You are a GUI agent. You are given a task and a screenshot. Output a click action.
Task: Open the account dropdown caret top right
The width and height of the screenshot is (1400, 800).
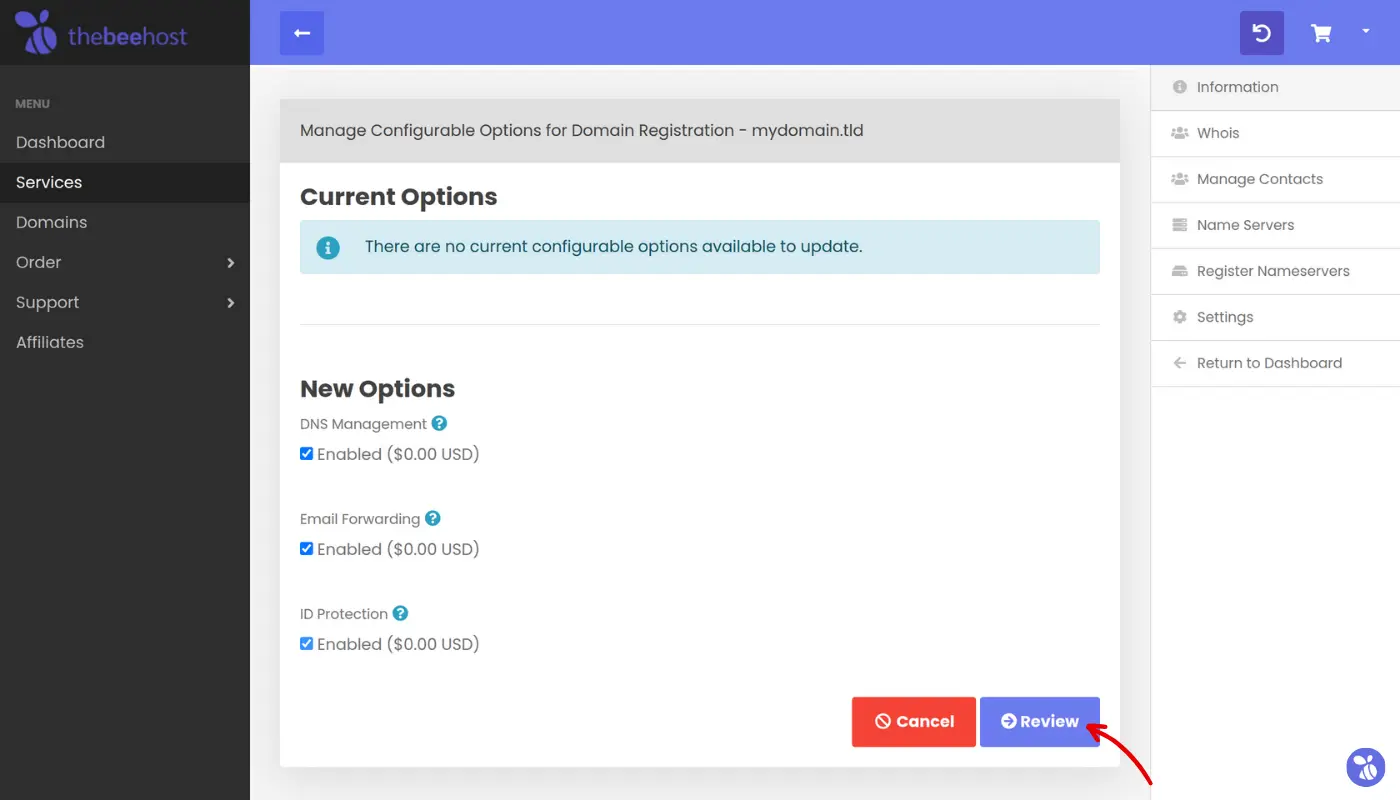pyautogui.click(x=1366, y=32)
